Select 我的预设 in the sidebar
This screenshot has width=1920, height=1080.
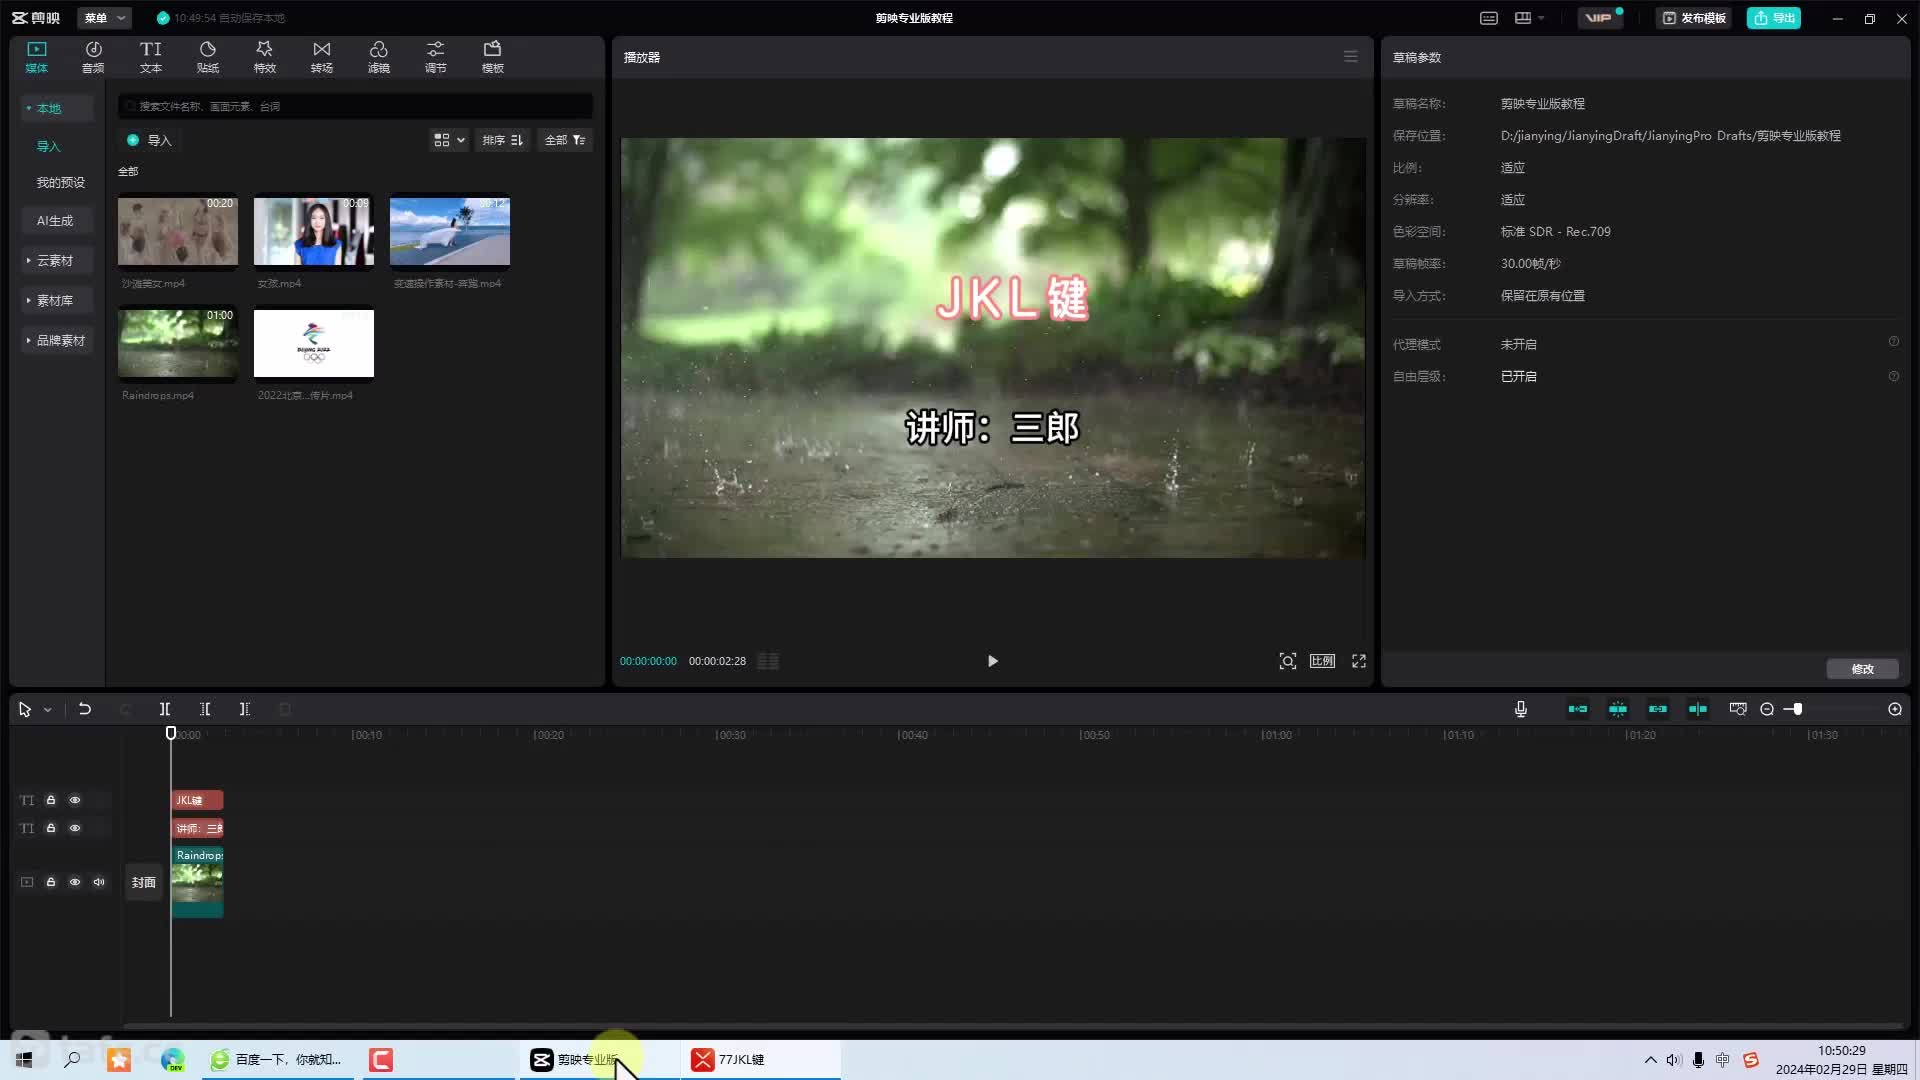click(61, 182)
